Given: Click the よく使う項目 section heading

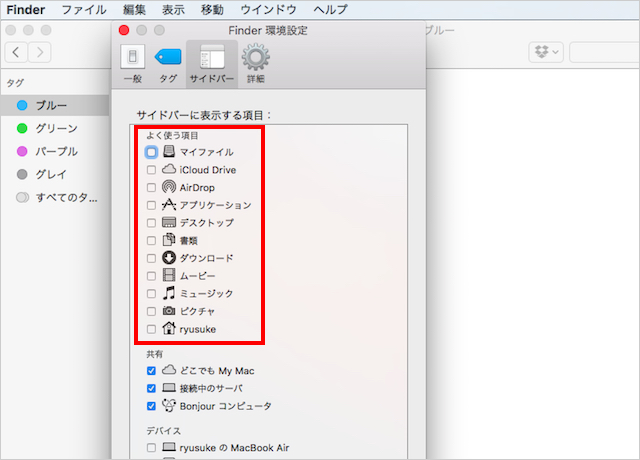Looking at the screenshot, I should [x=172, y=136].
